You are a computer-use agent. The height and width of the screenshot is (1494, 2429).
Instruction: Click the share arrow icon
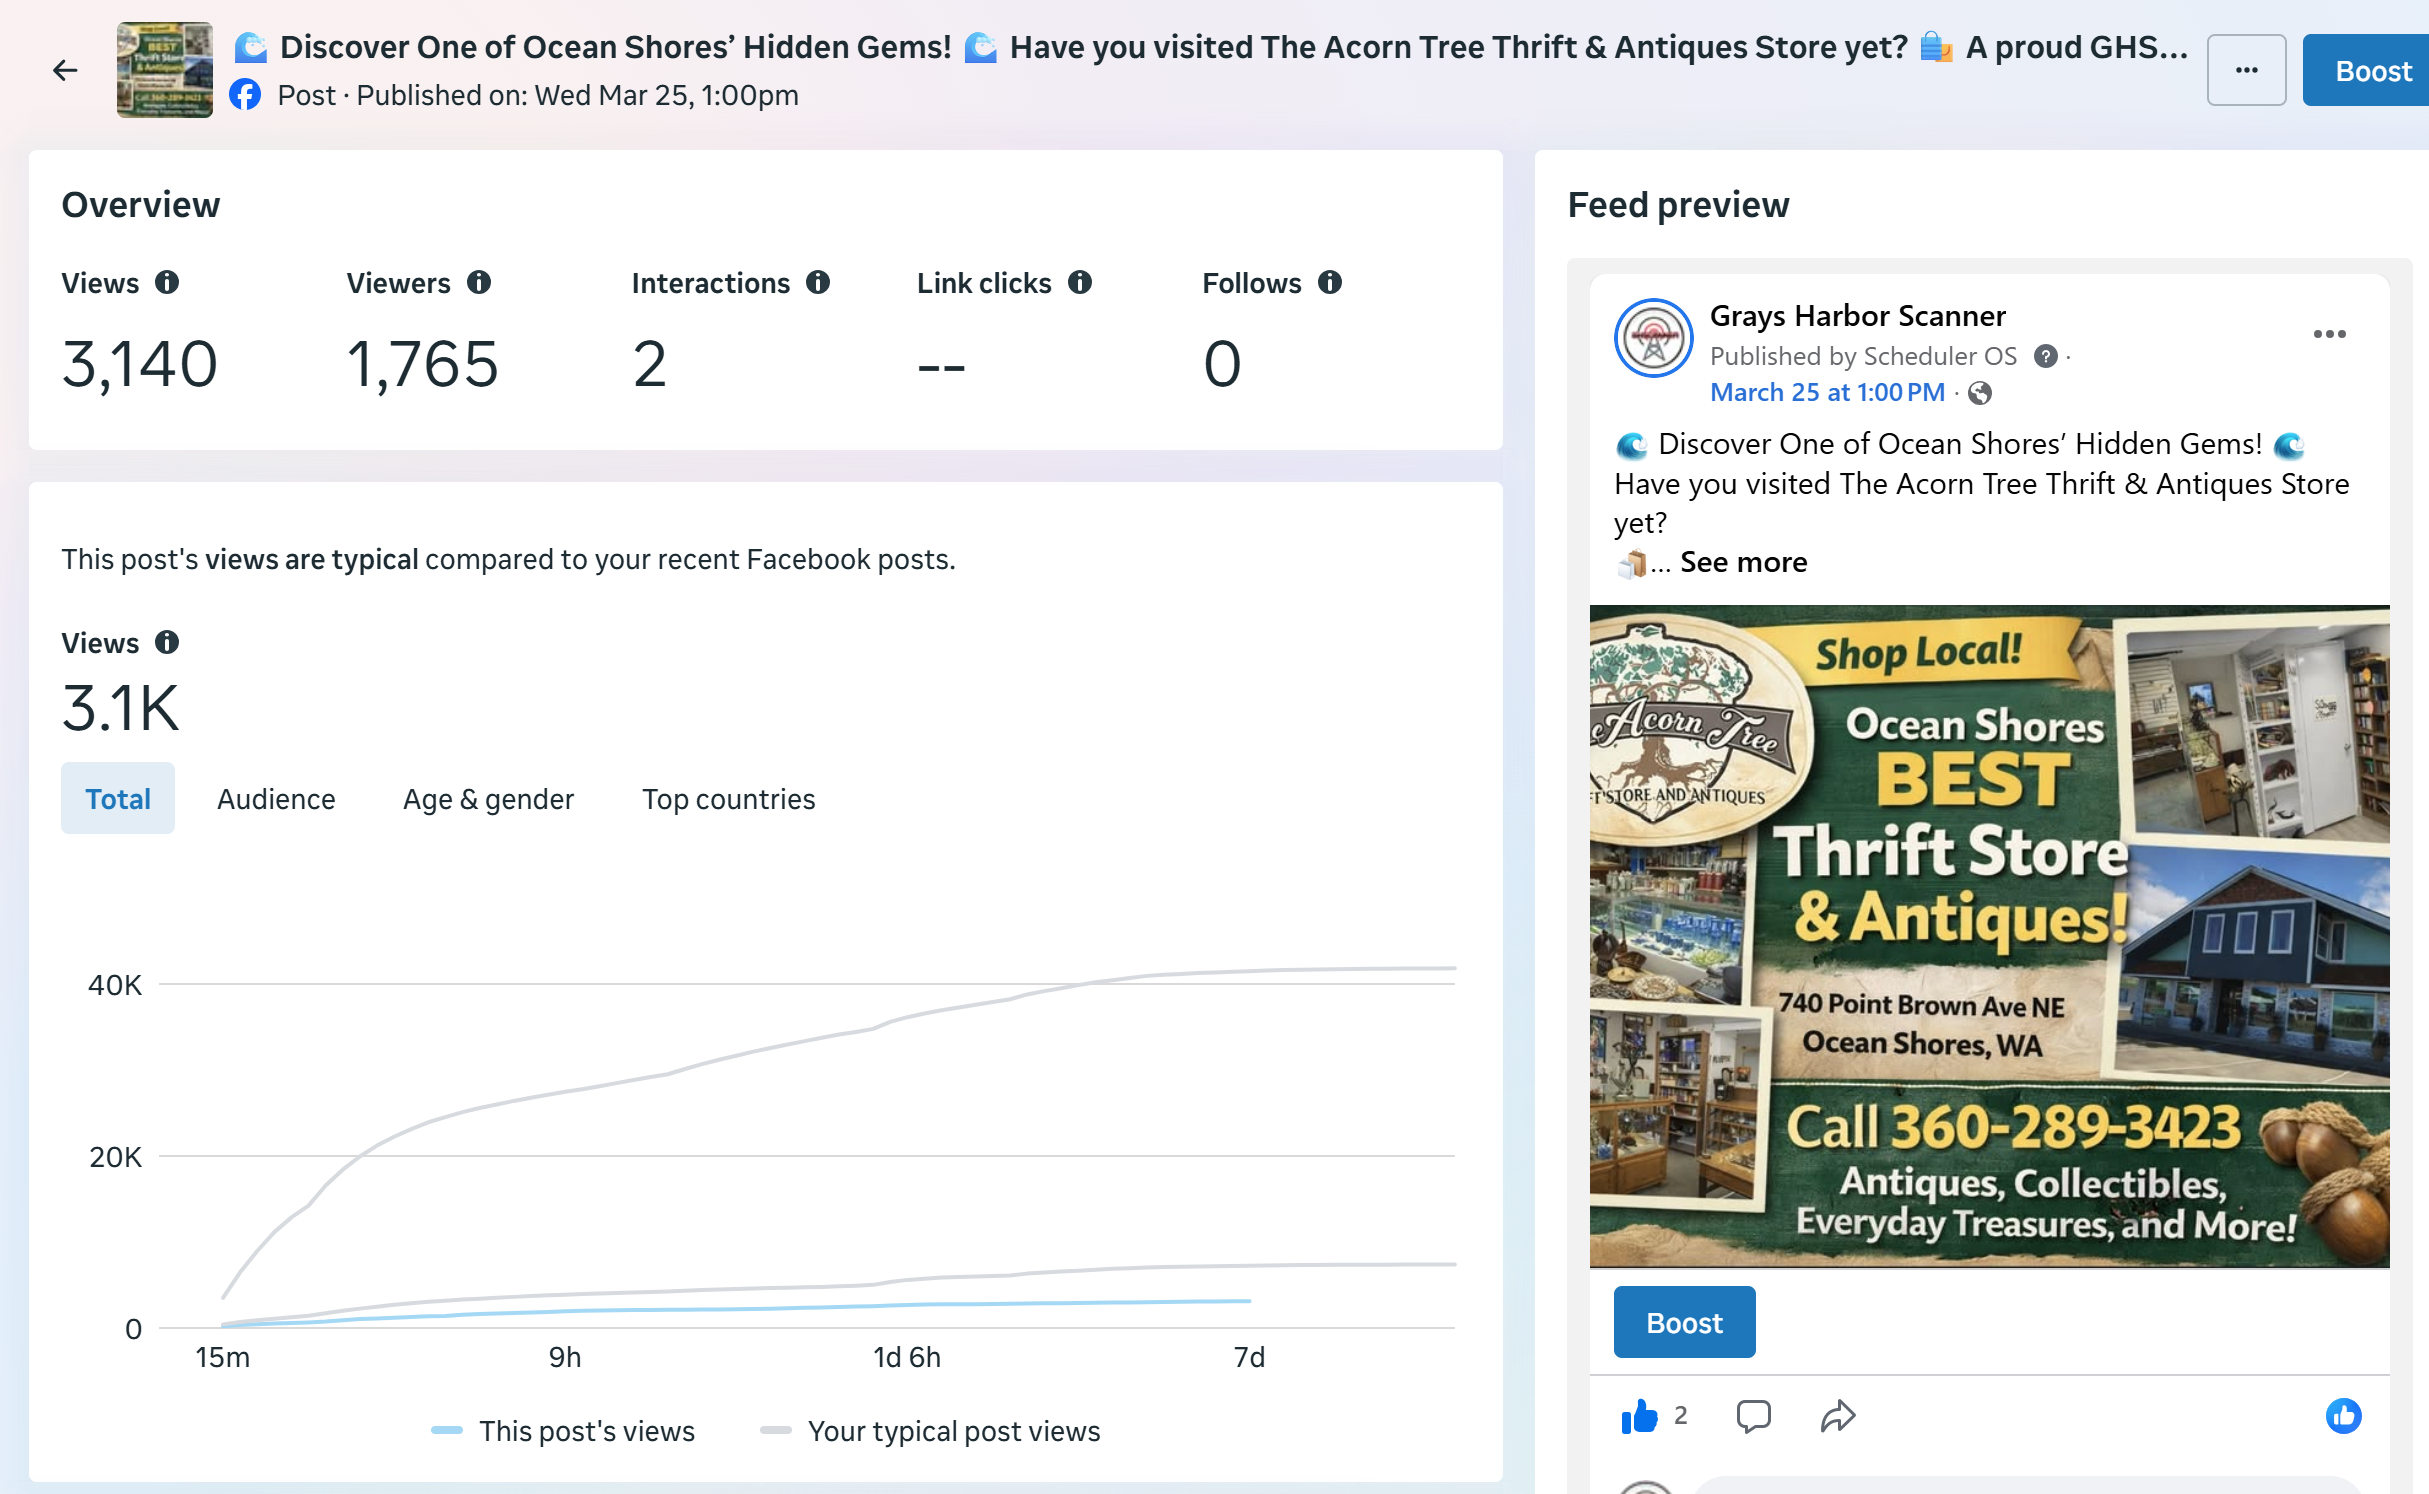click(x=1838, y=1416)
